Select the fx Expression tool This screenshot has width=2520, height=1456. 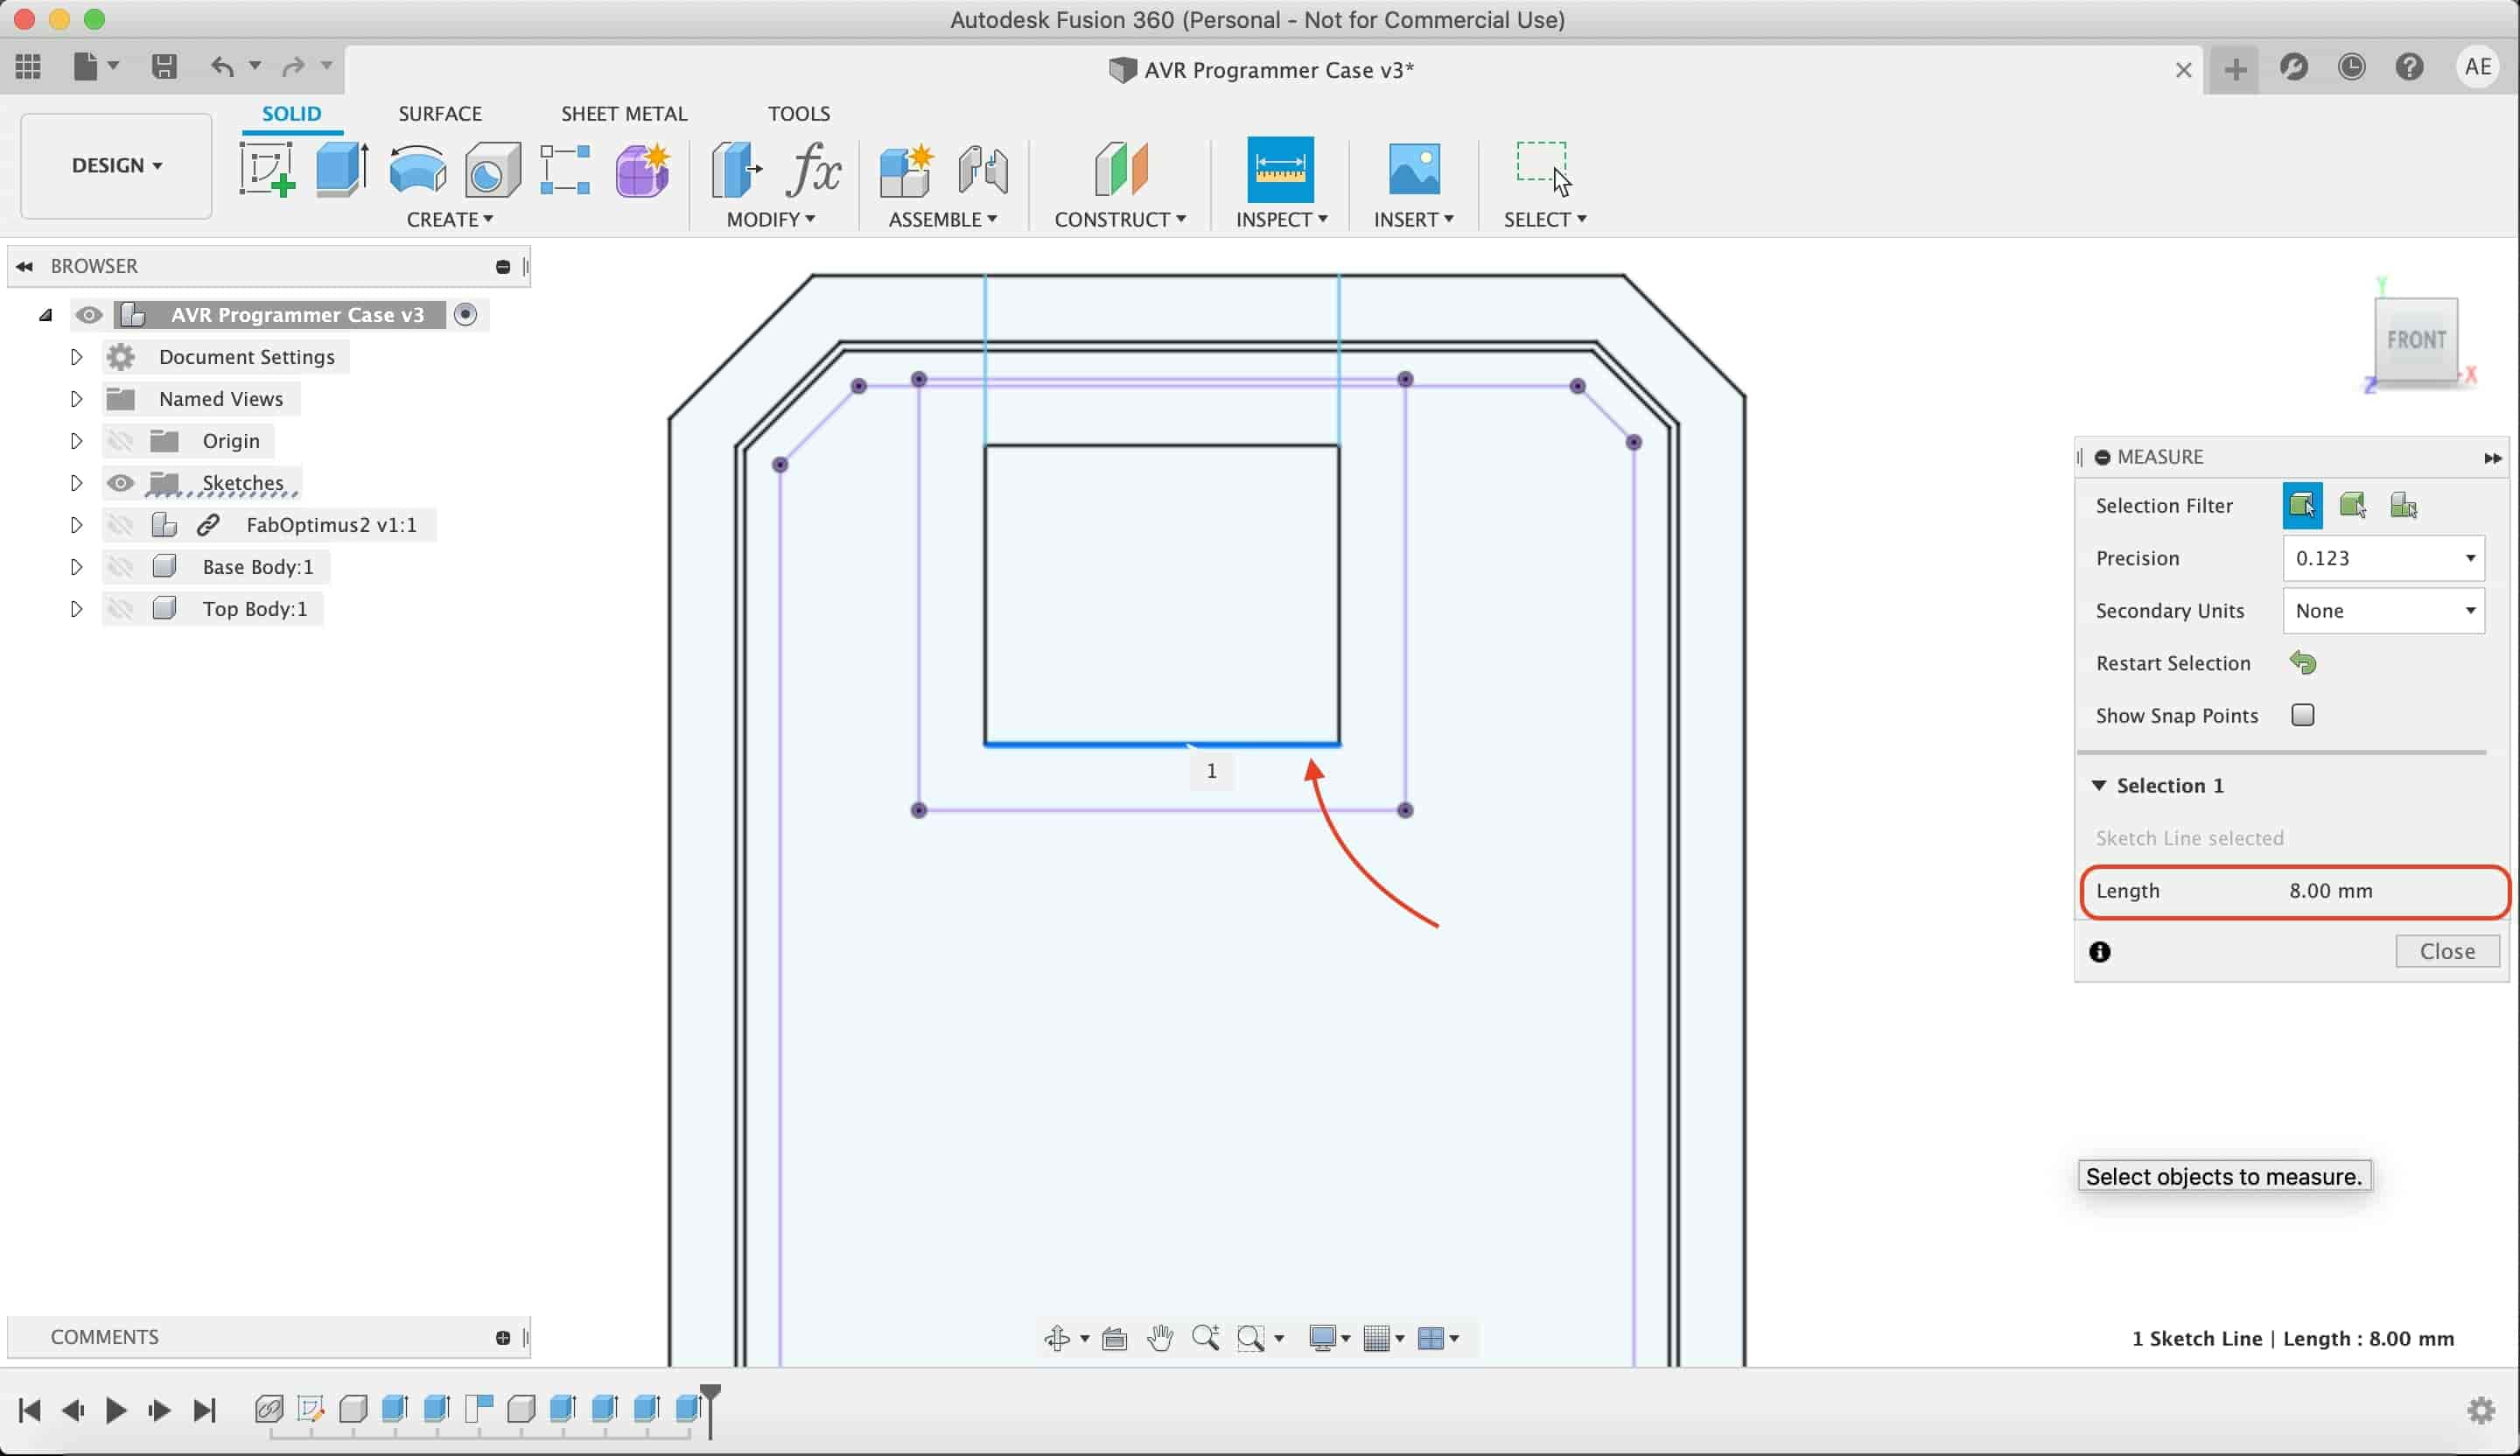815,166
